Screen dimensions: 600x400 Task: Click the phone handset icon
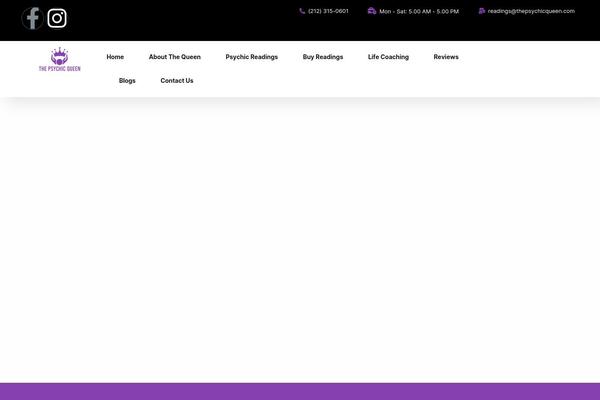click(302, 11)
